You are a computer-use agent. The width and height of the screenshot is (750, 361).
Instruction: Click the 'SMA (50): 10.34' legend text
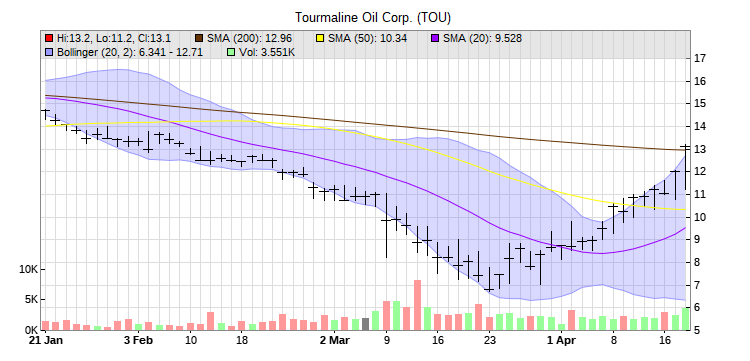click(x=367, y=38)
